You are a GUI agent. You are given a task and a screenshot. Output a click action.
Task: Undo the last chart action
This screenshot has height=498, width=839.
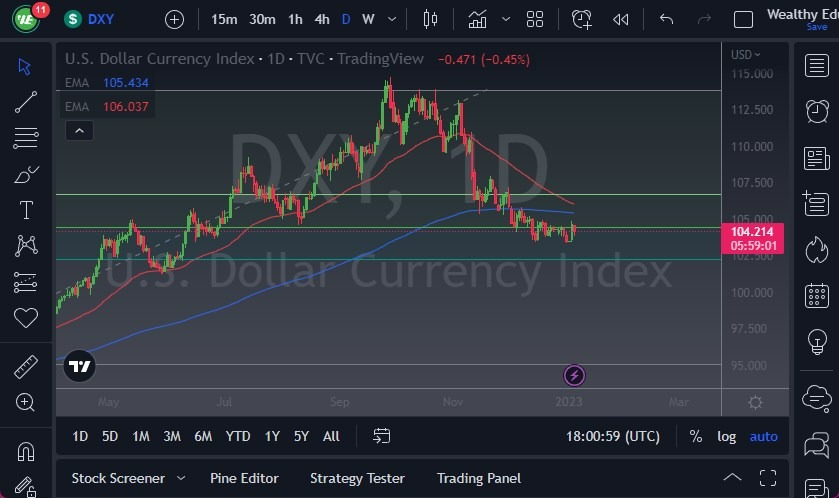[666, 19]
